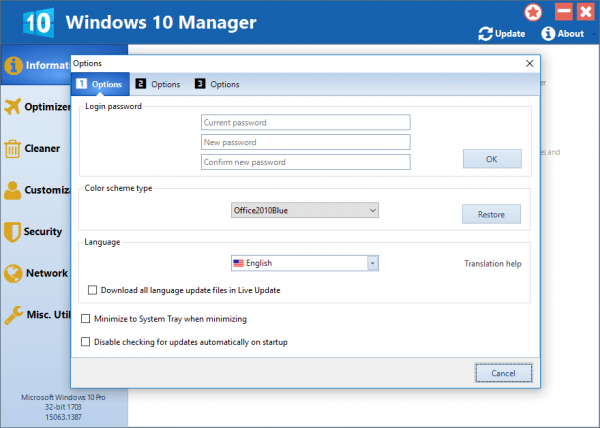This screenshot has height=428, width=600.
Task: Click the Update refresh arrows icon
Action: 485,34
